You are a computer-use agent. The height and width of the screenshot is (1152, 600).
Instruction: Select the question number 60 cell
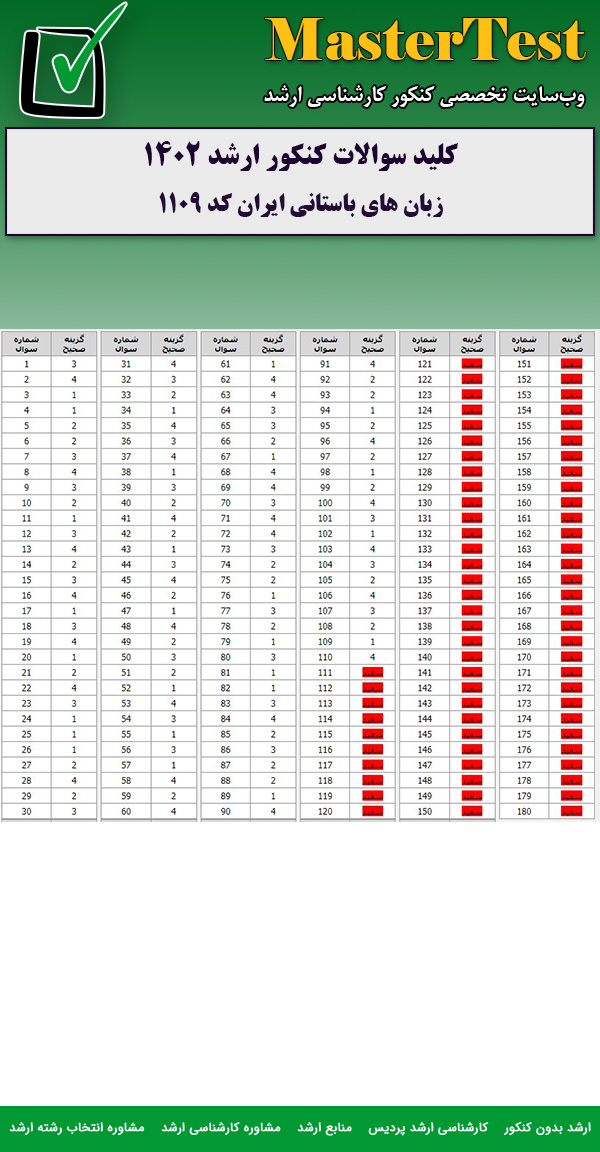126,811
